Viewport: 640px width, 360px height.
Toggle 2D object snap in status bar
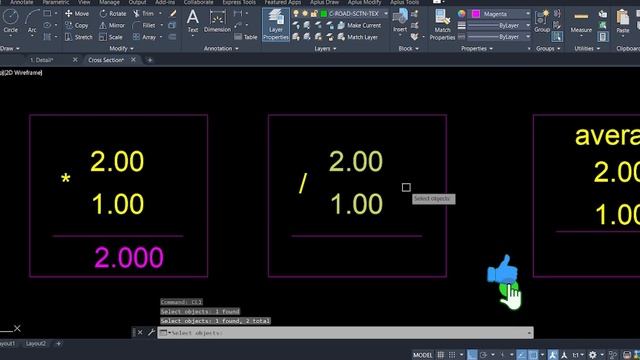(533, 355)
